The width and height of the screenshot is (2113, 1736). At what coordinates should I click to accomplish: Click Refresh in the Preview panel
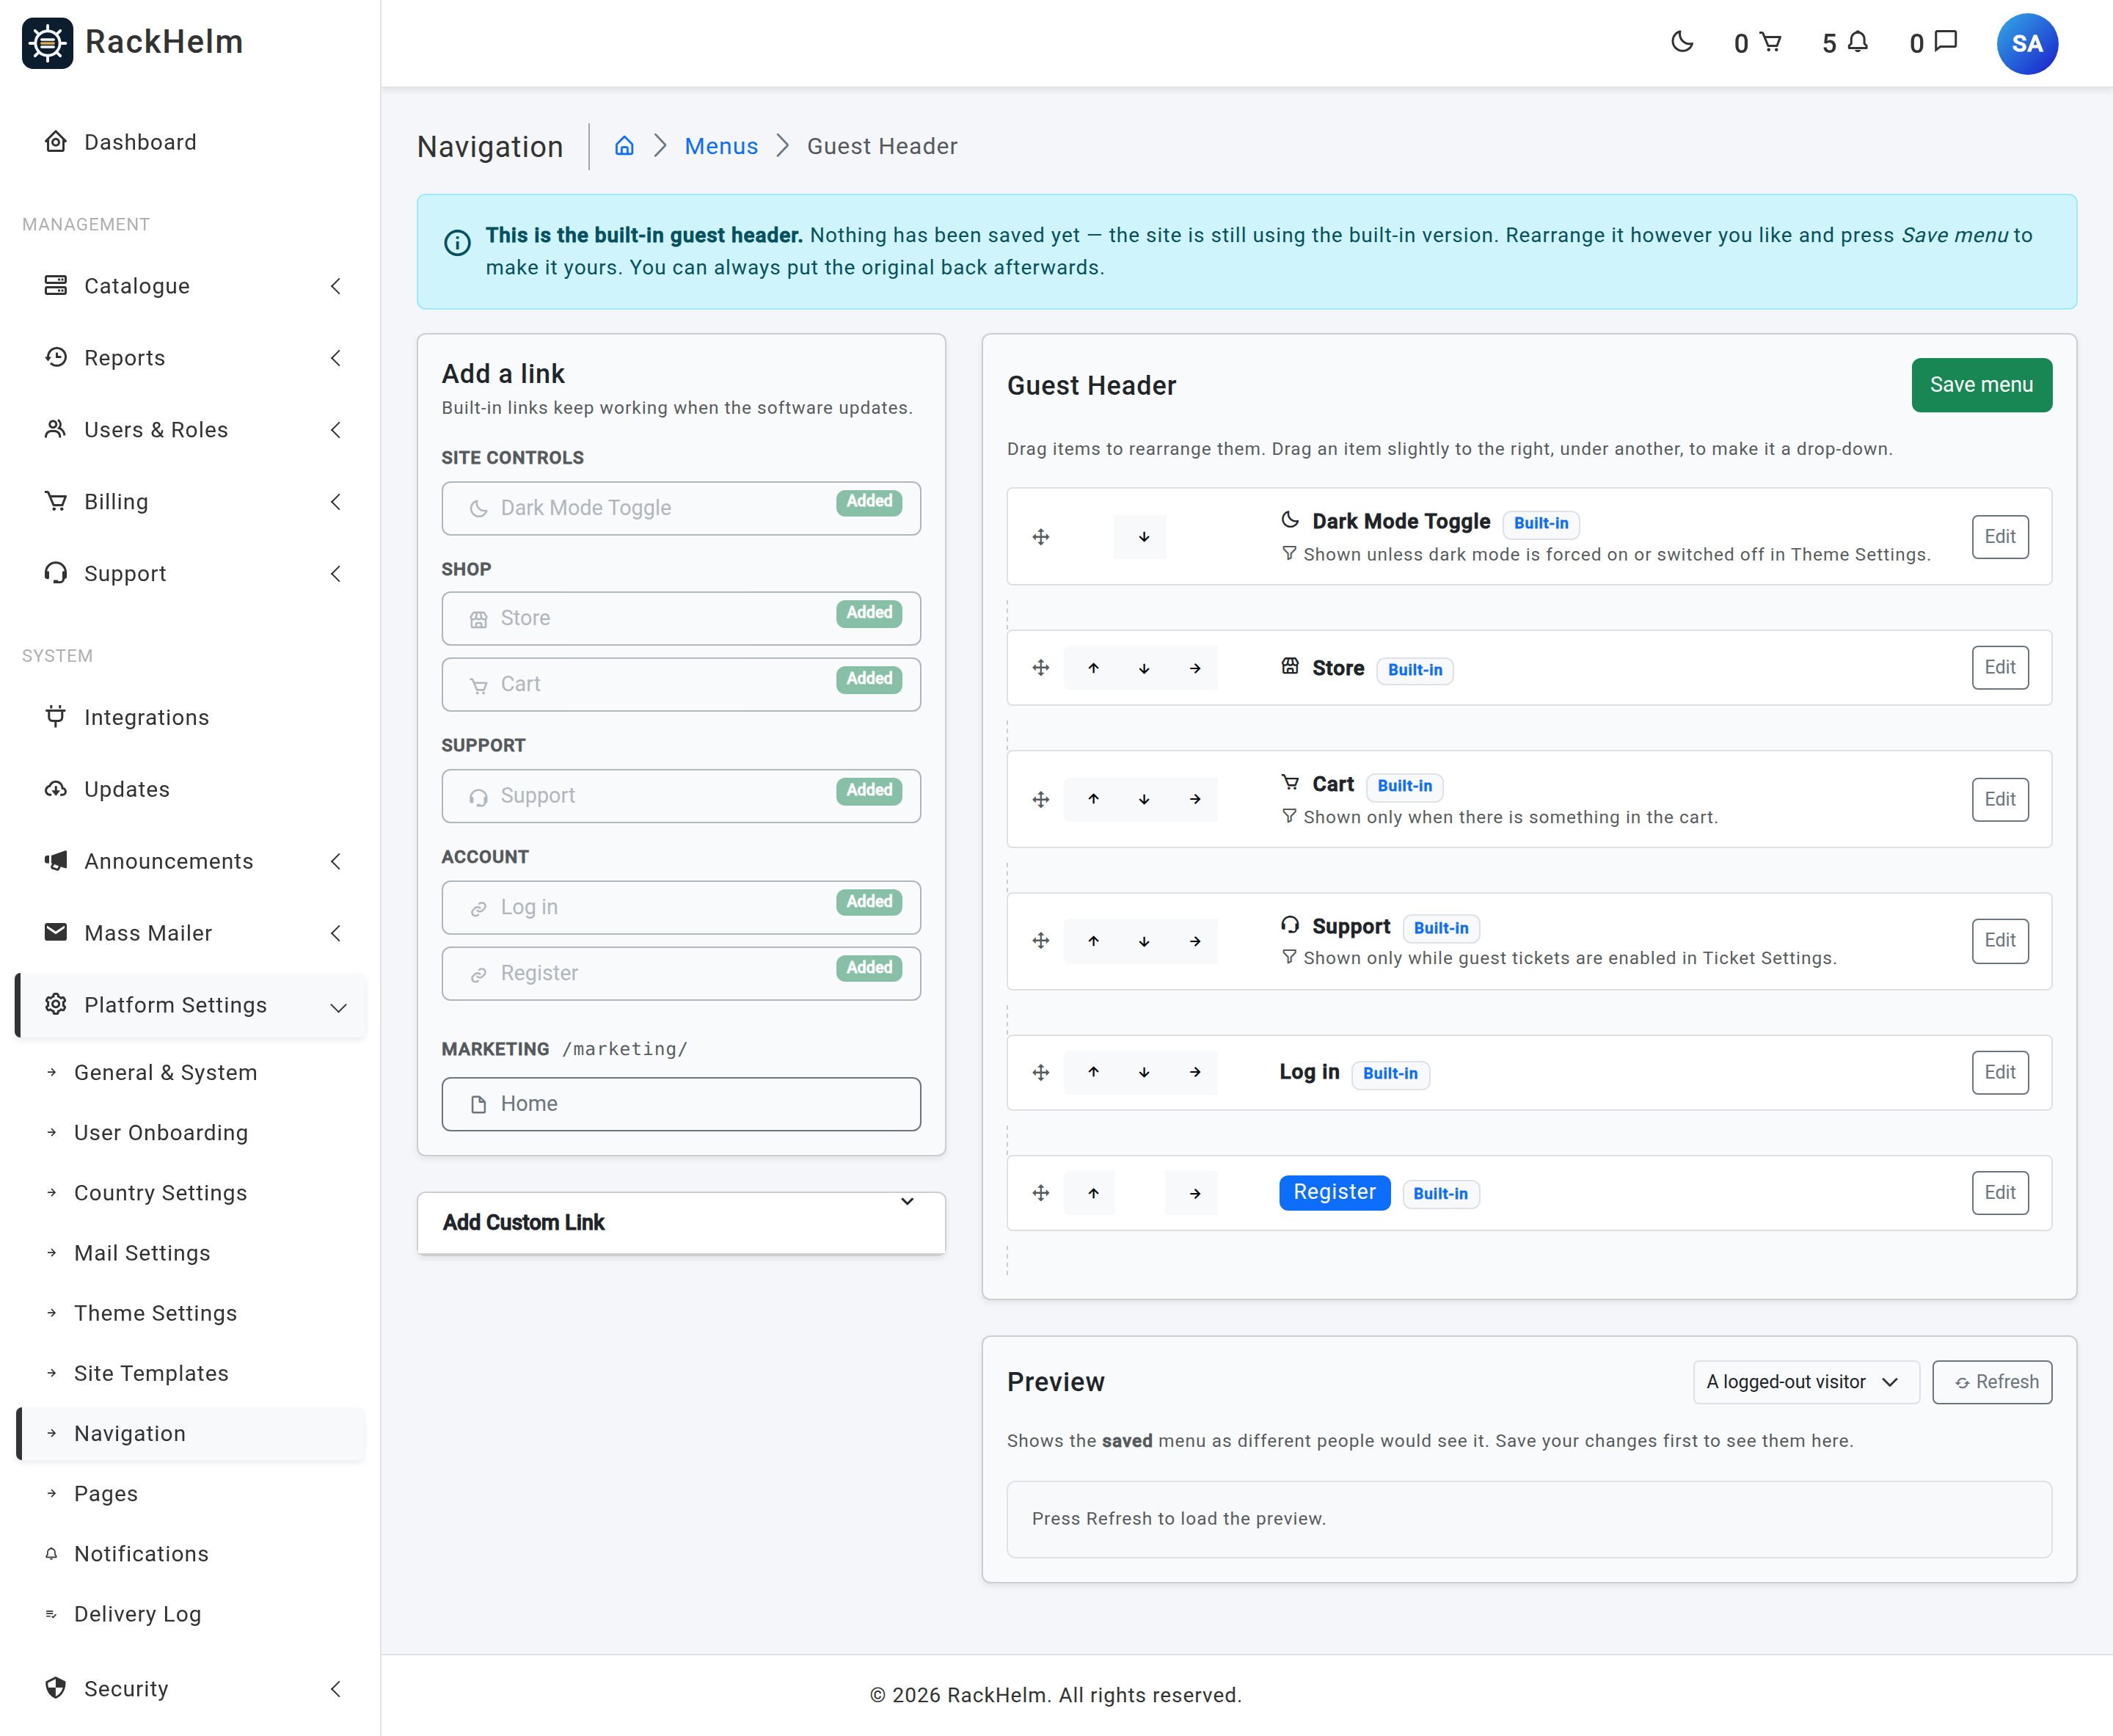[1991, 1382]
